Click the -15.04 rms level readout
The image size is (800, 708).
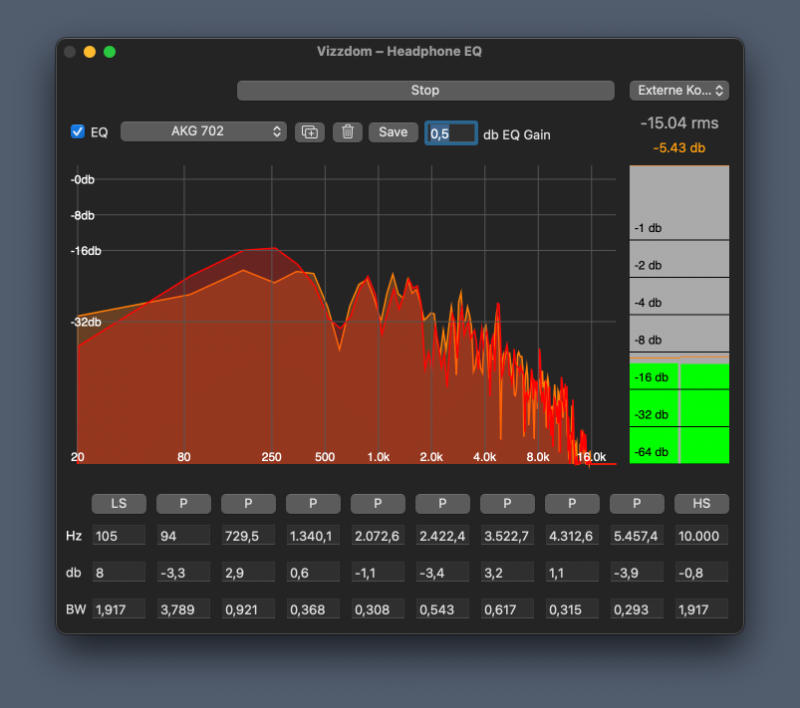679,123
